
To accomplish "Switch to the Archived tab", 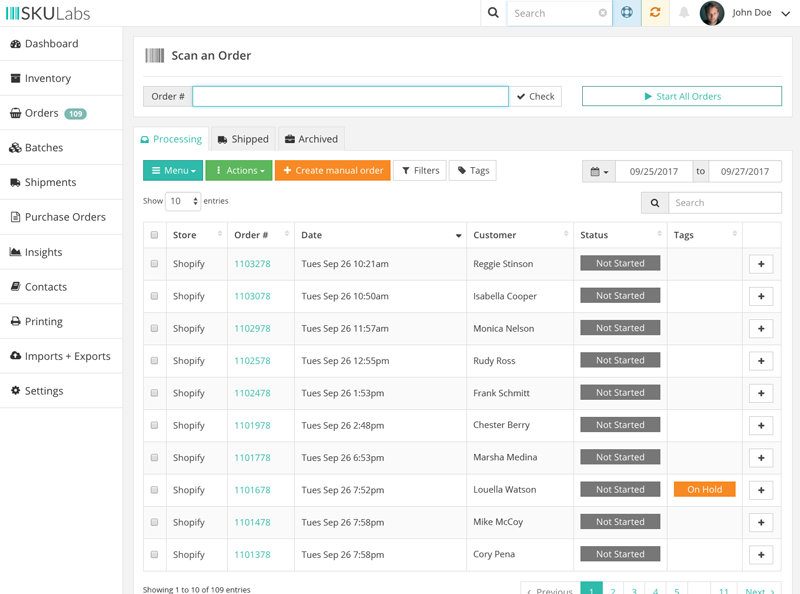I will (311, 139).
